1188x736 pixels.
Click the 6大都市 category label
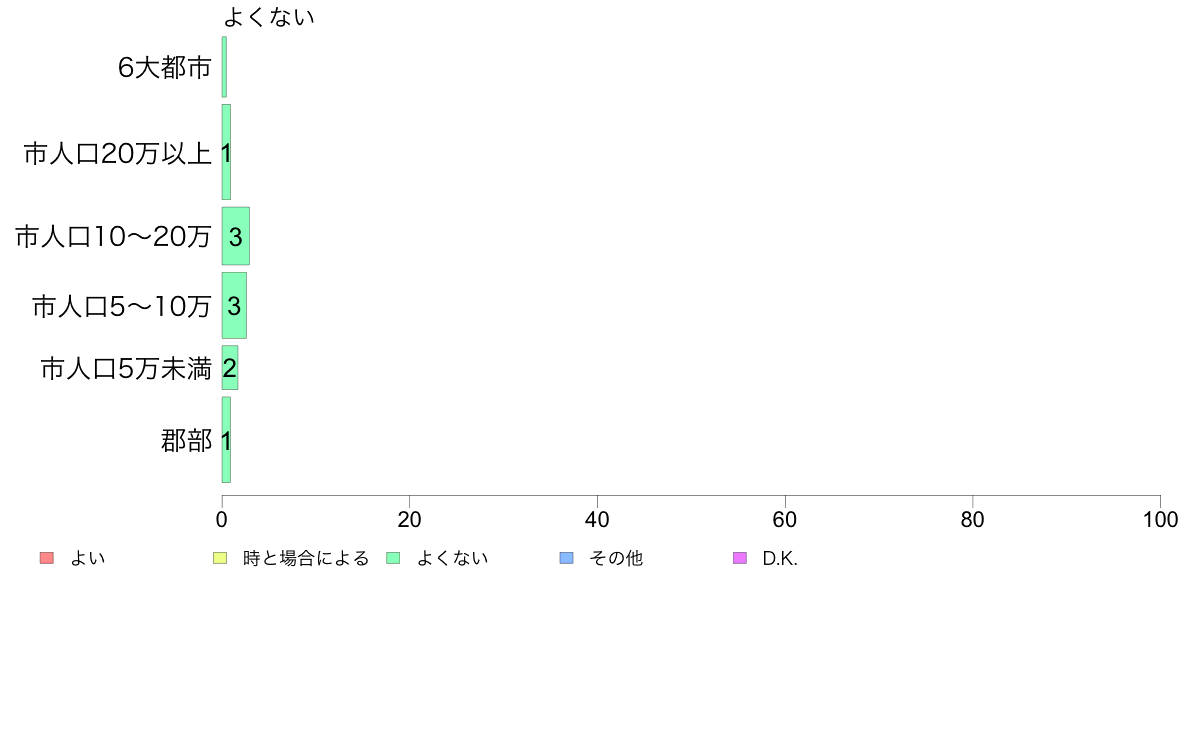[164, 67]
